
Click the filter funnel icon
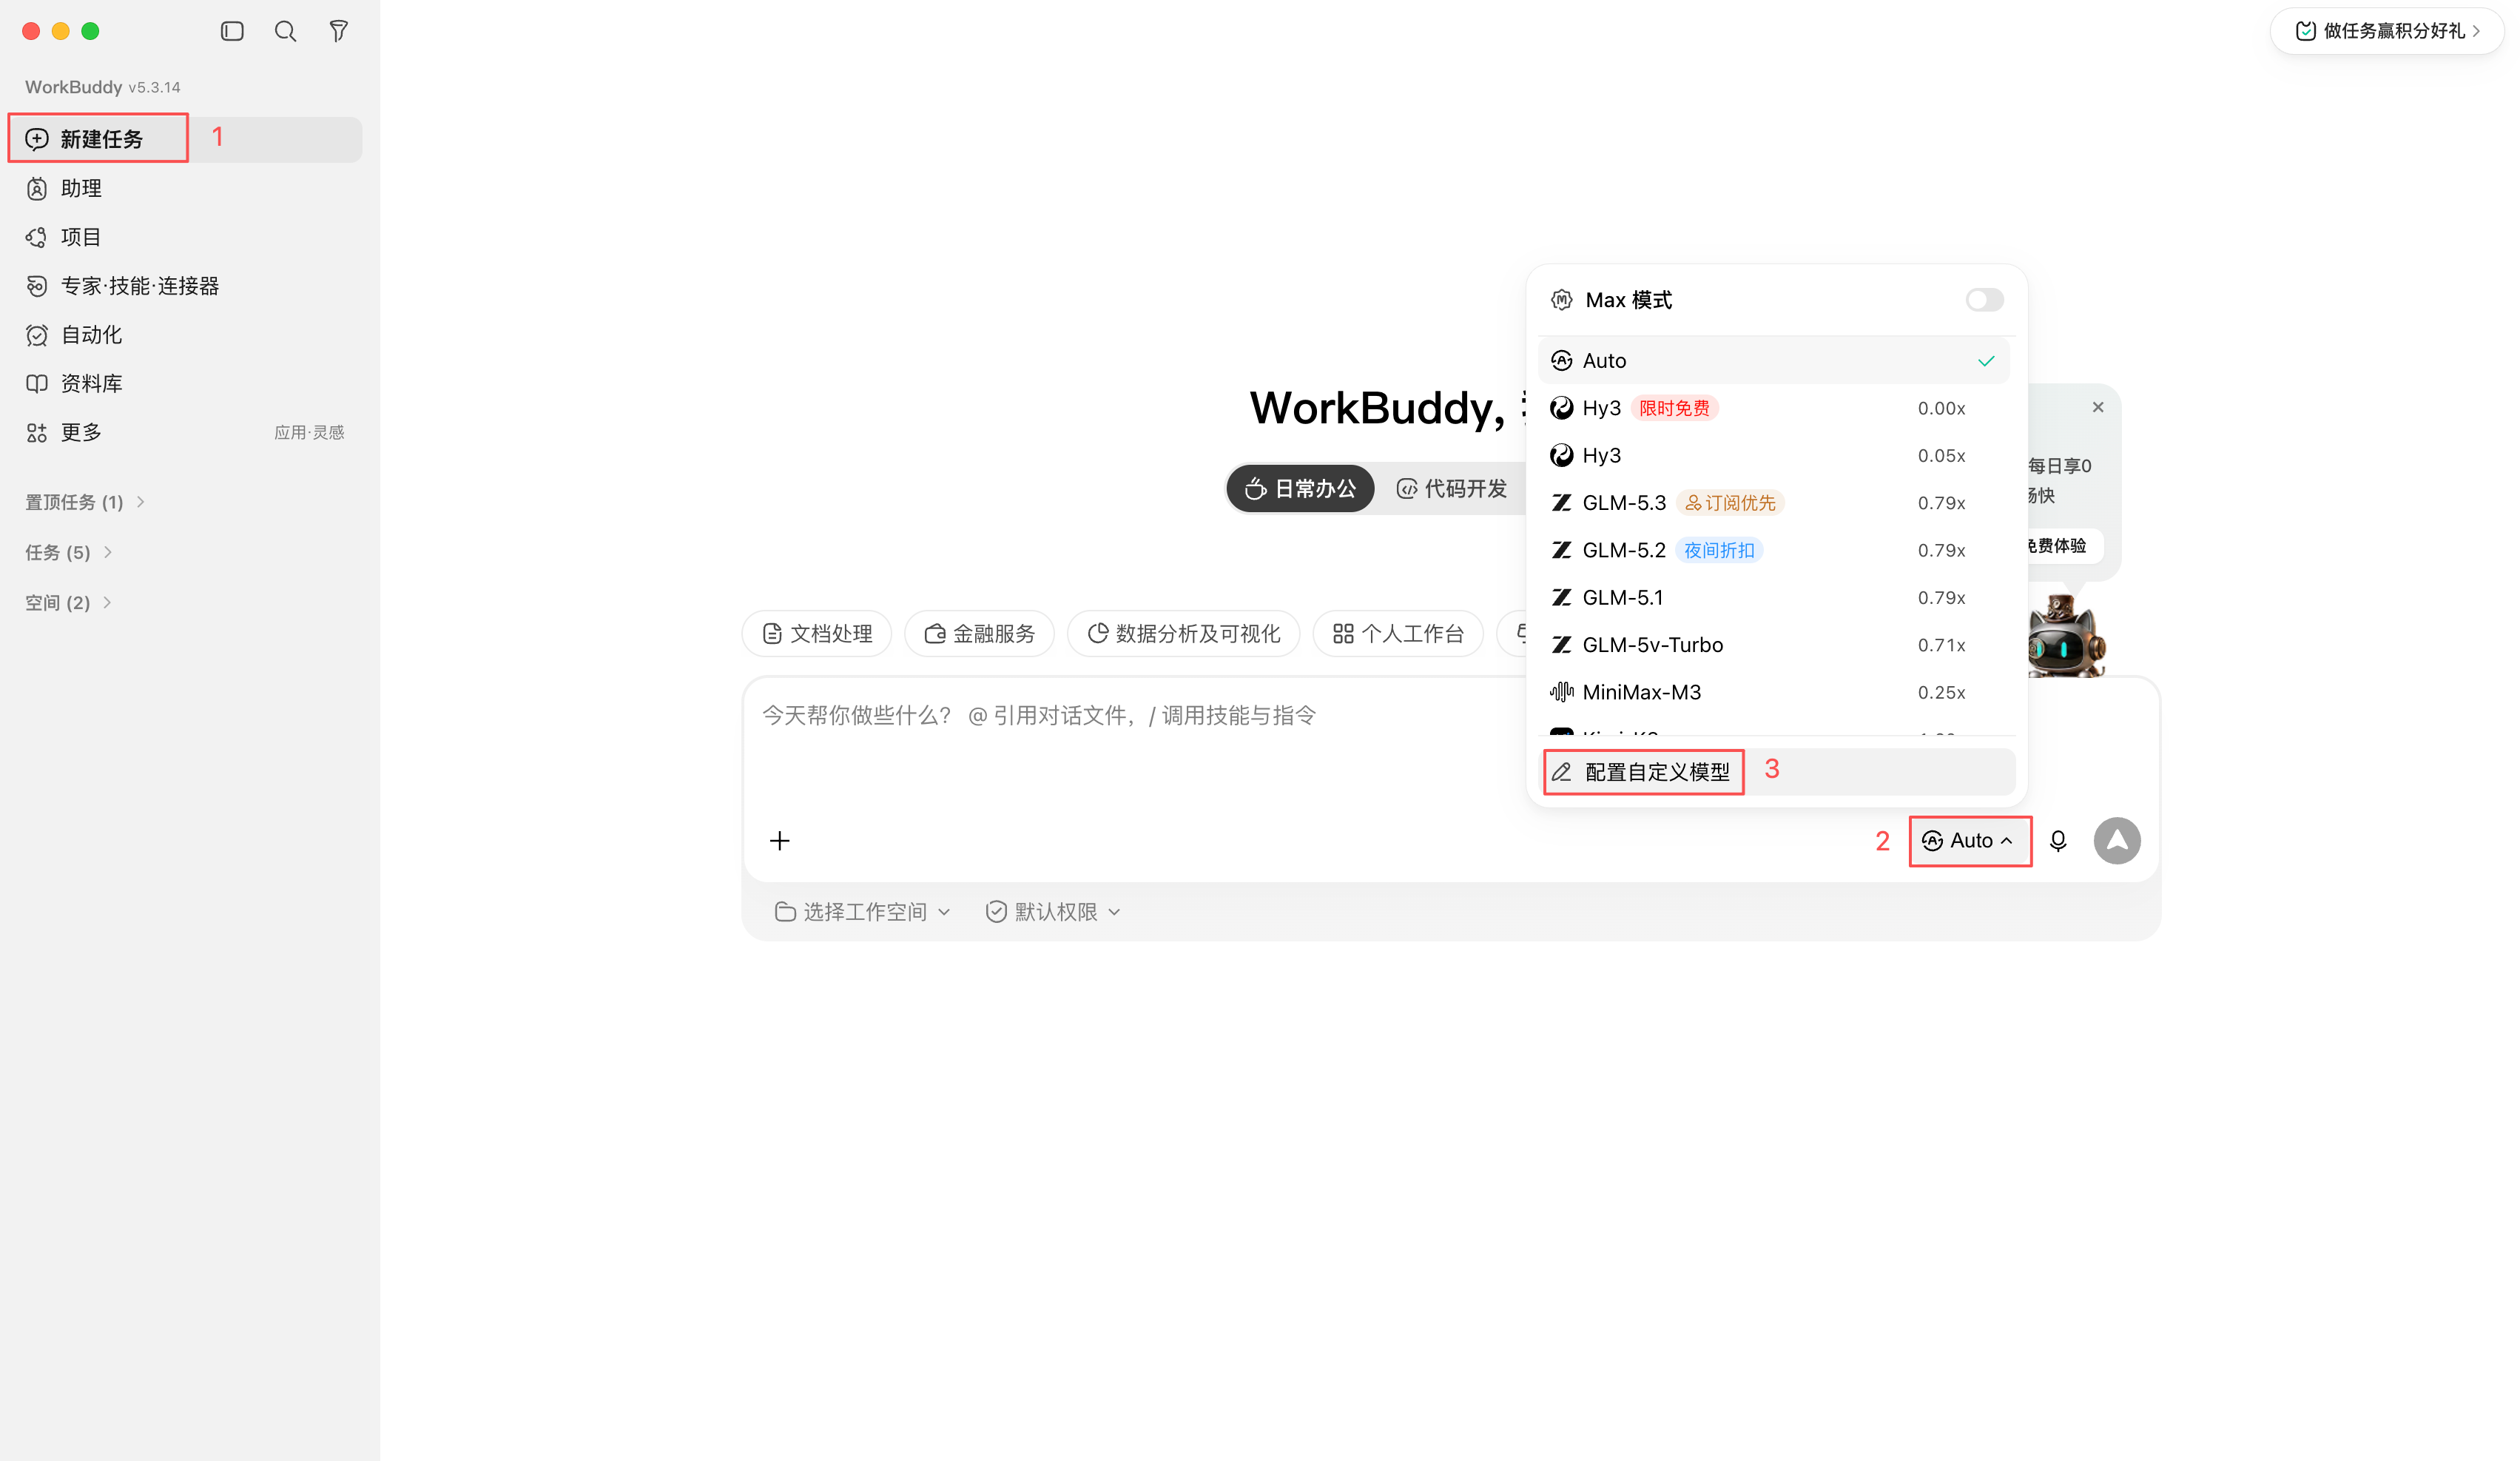pos(339,31)
